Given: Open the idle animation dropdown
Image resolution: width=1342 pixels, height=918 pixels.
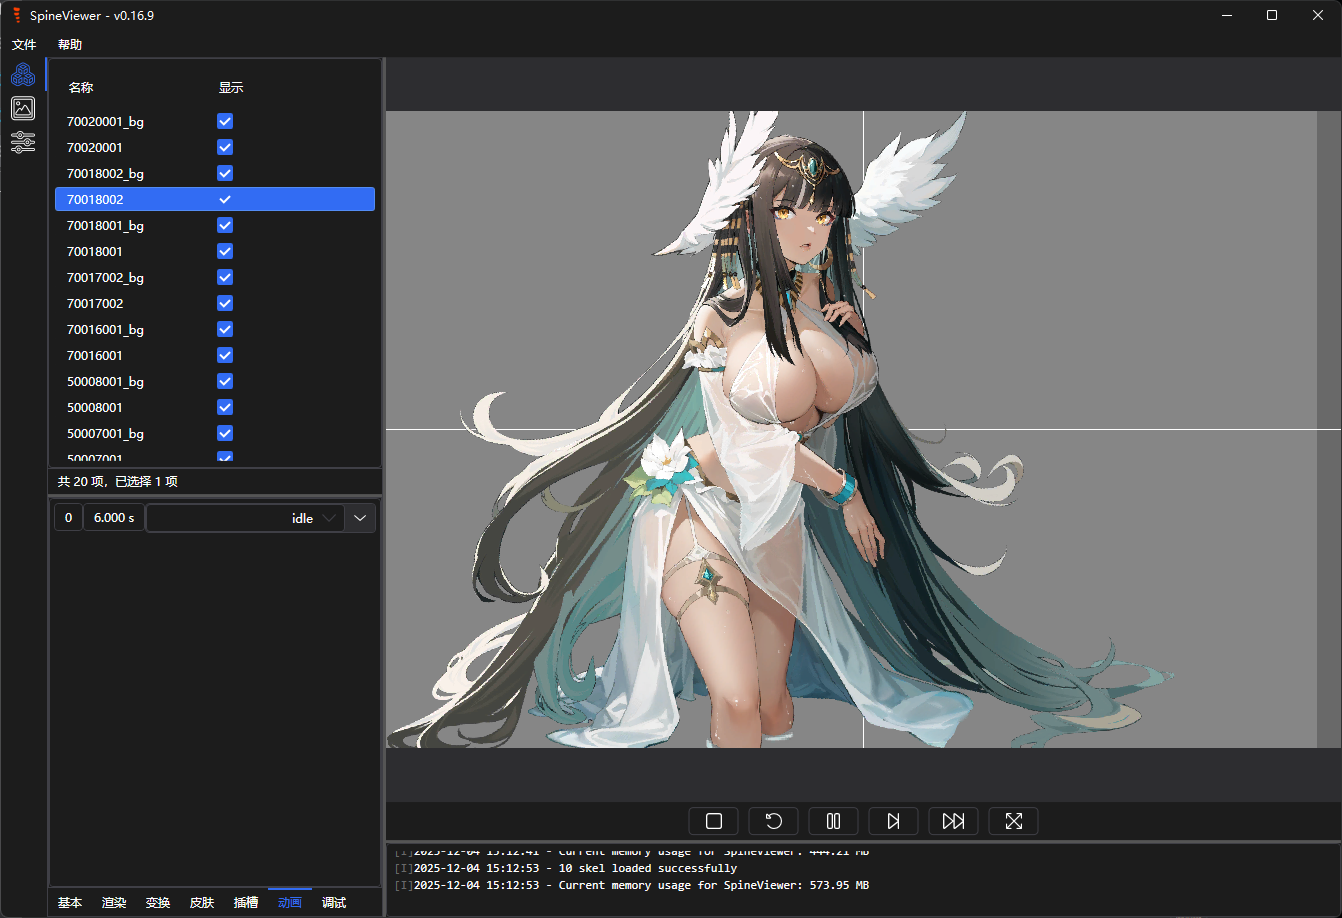Looking at the screenshot, I should 246,518.
